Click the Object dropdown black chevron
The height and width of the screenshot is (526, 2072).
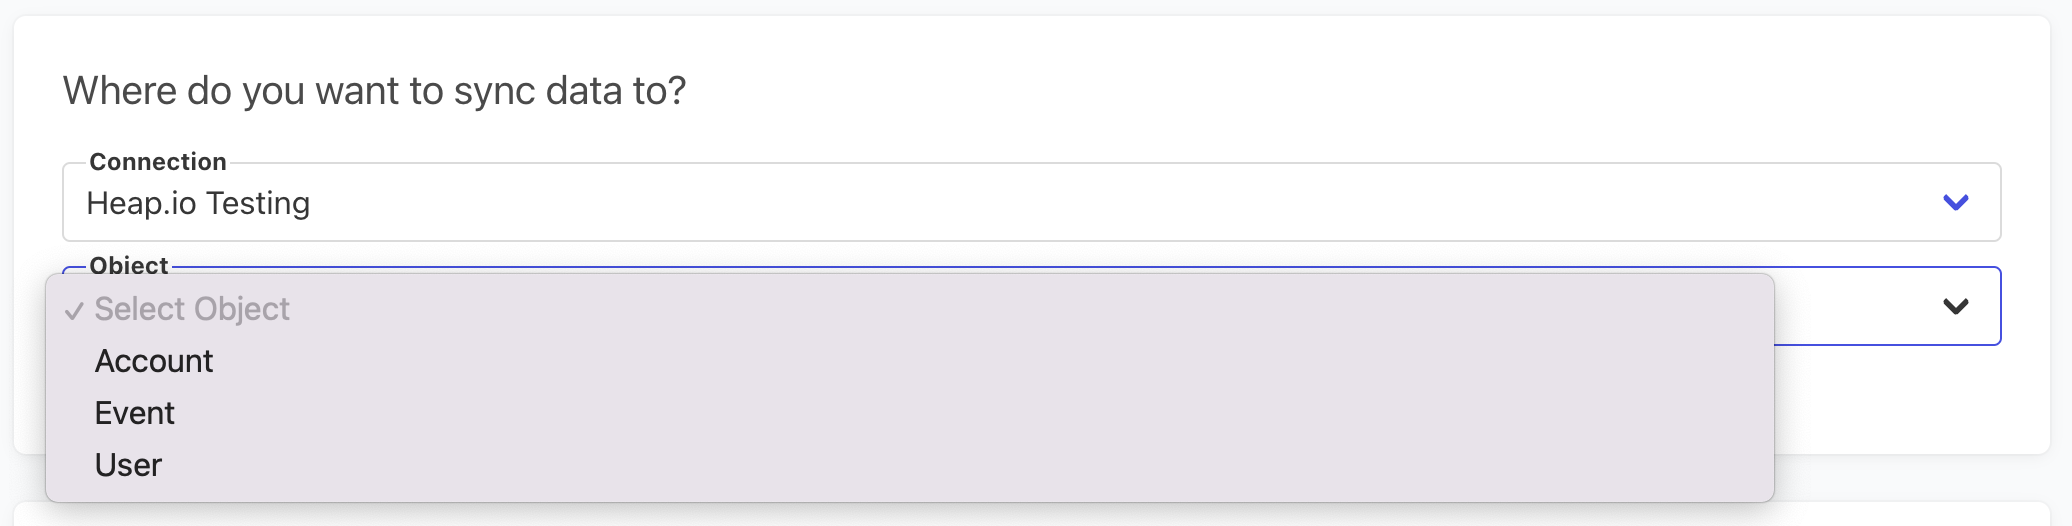tap(1955, 306)
